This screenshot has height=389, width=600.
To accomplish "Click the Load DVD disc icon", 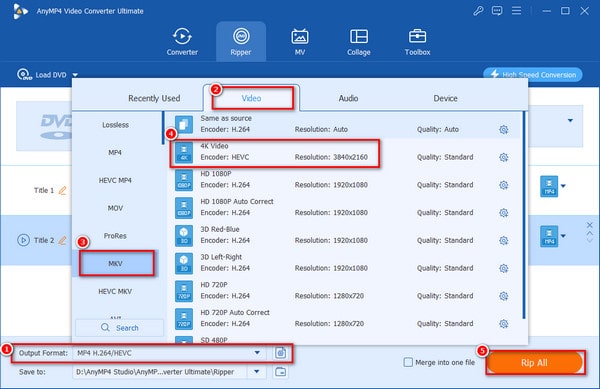I will pyautogui.click(x=24, y=74).
